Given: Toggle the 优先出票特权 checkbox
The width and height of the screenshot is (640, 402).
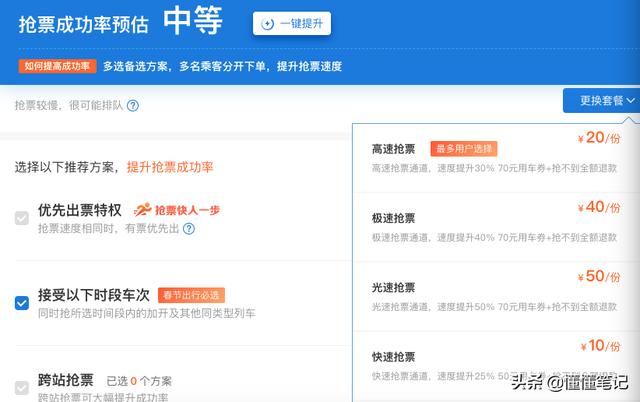Looking at the screenshot, I should 22,218.
